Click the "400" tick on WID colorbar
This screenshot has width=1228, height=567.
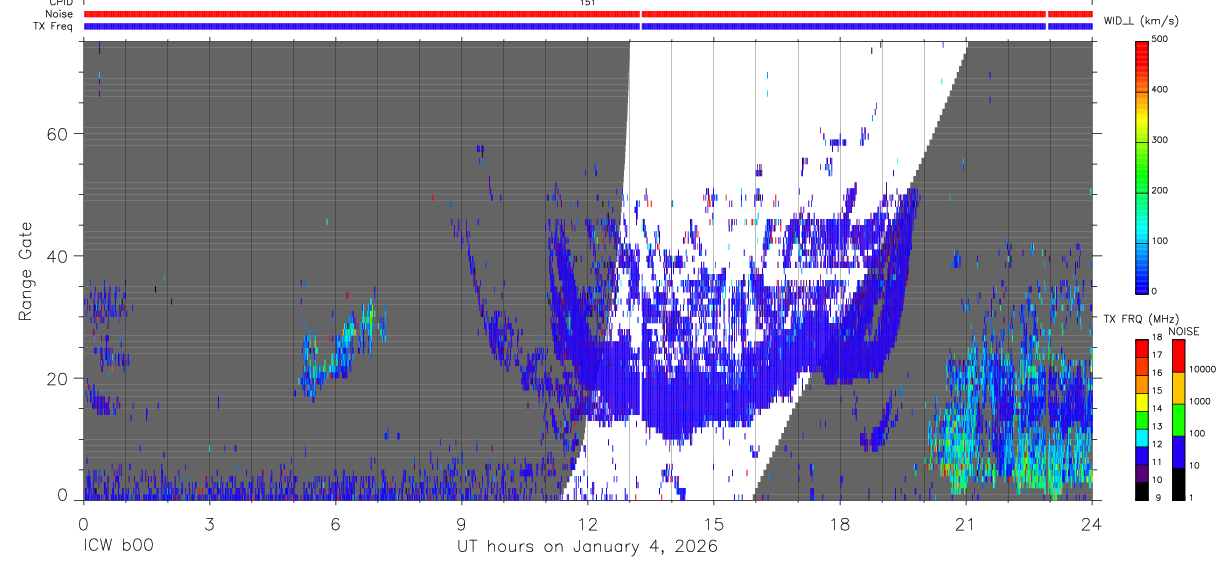[1161, 90]
